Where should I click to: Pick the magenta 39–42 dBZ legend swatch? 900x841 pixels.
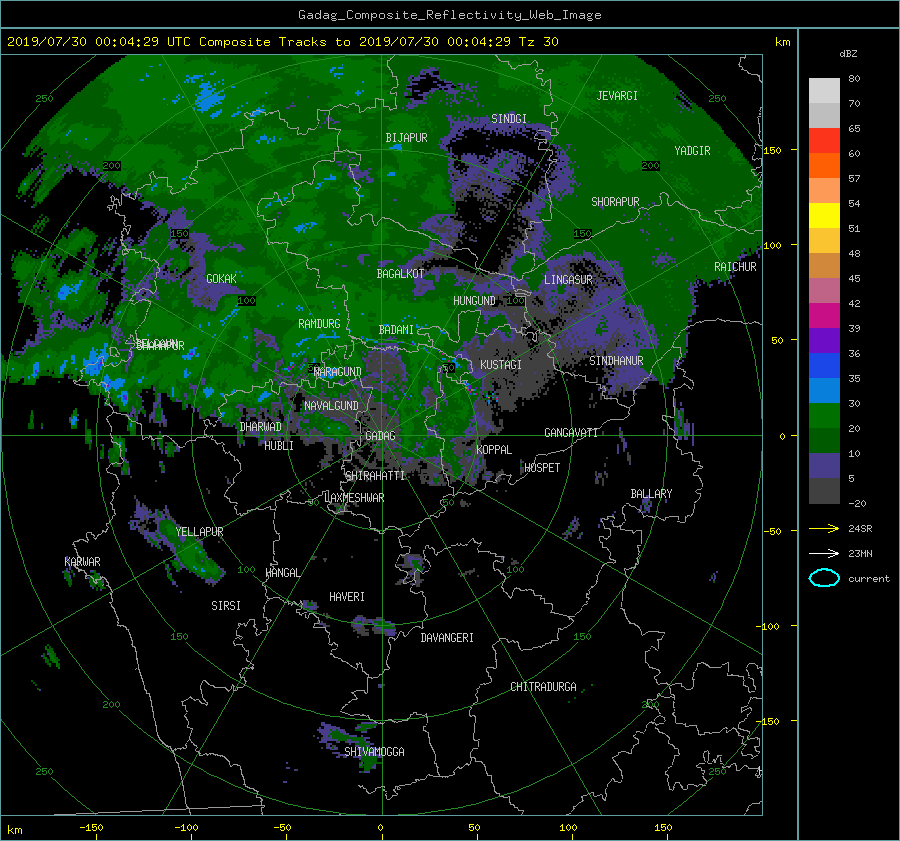click(824, 315)
